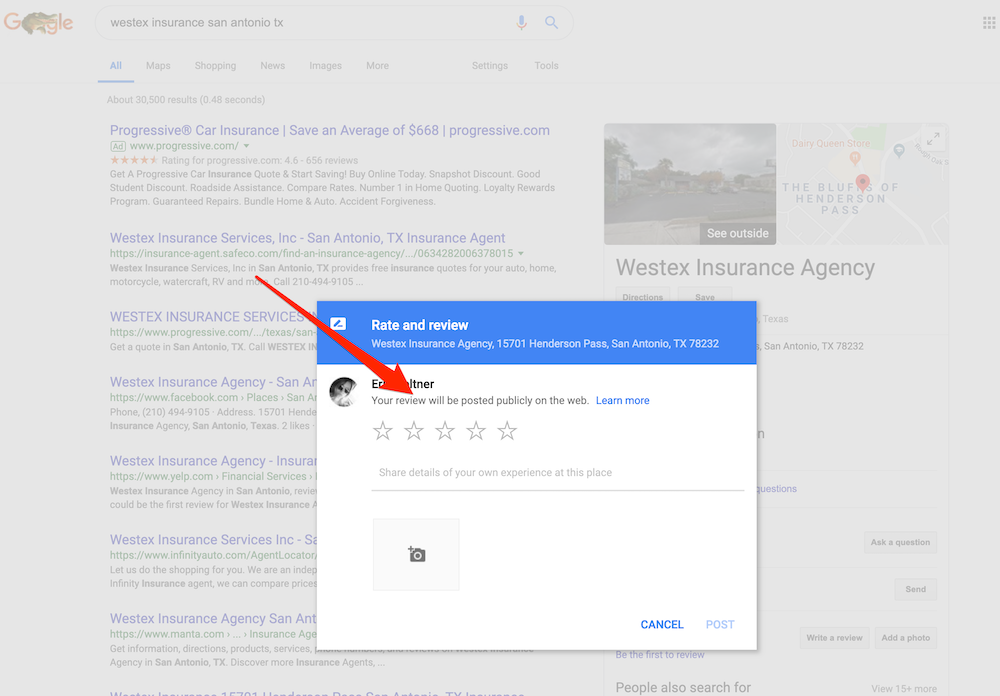Click the review details text field
Viewport: 1000px width, 696px height.
pos(558,473)
